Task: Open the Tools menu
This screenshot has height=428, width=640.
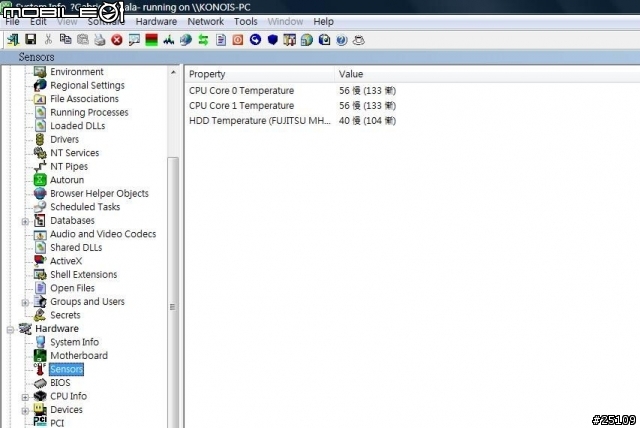Action: 246,22
